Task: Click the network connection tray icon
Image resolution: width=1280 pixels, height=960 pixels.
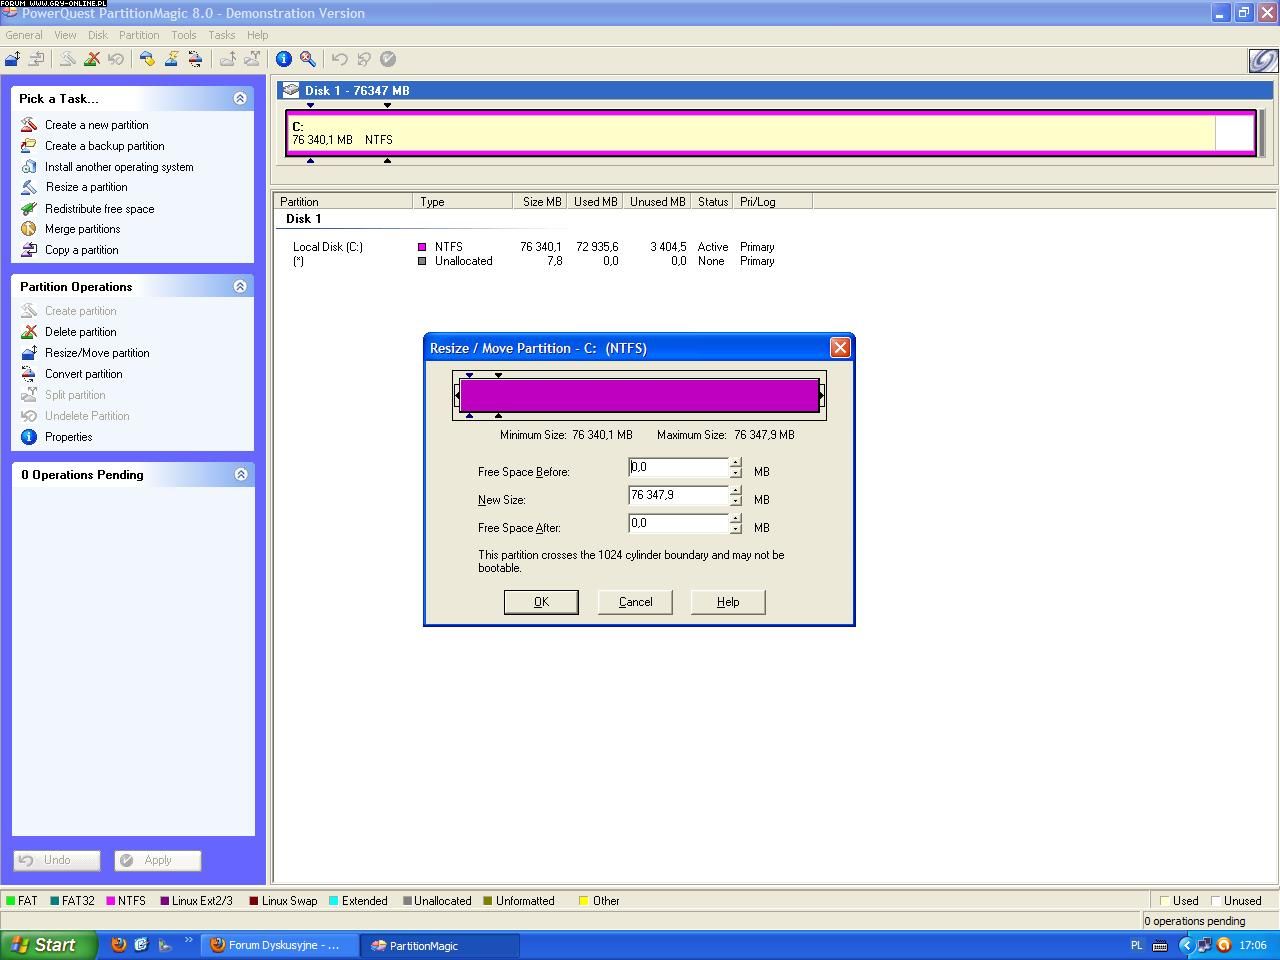Action: (x=1204, y=945)
